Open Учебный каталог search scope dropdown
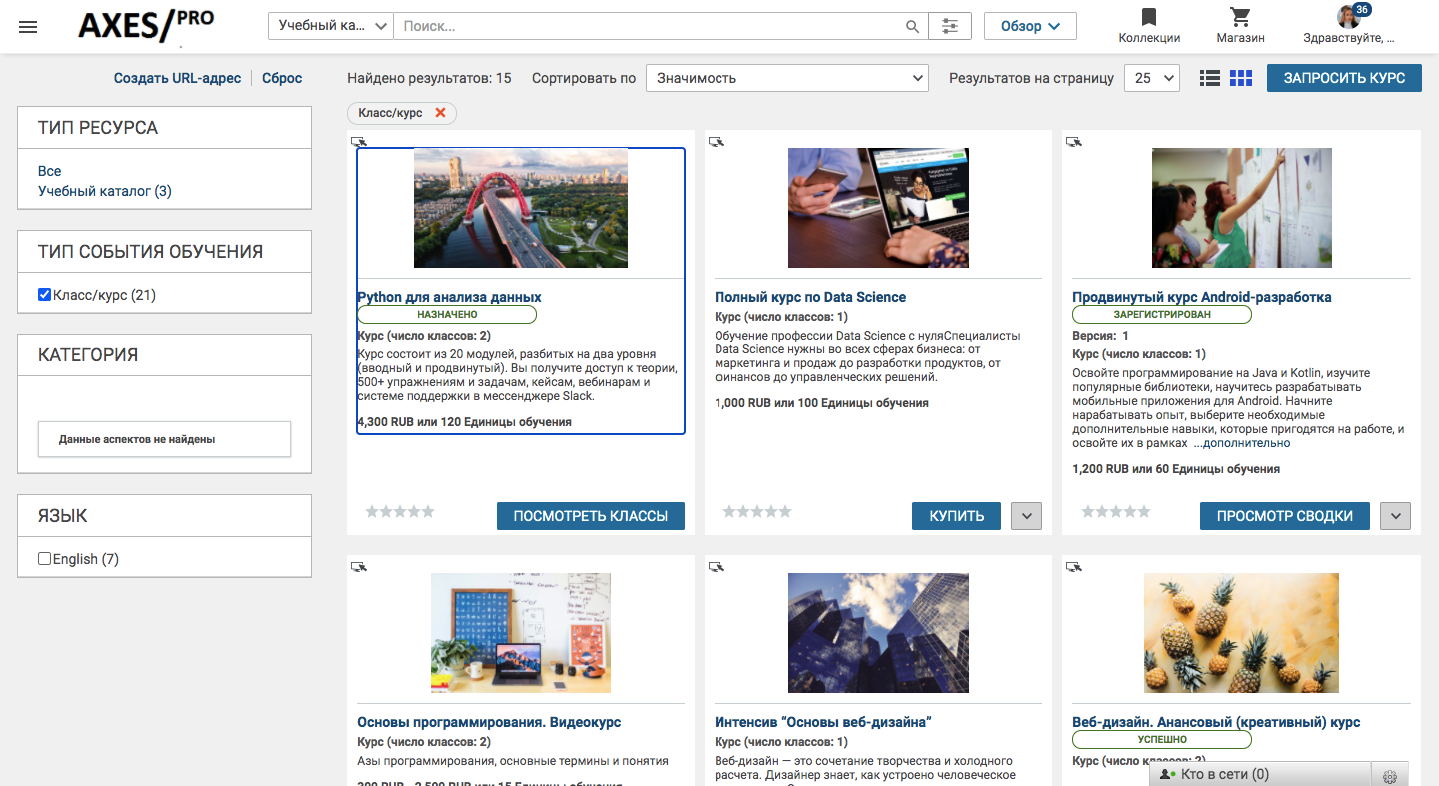The image size is (1439, 786). tap(331, 26)
